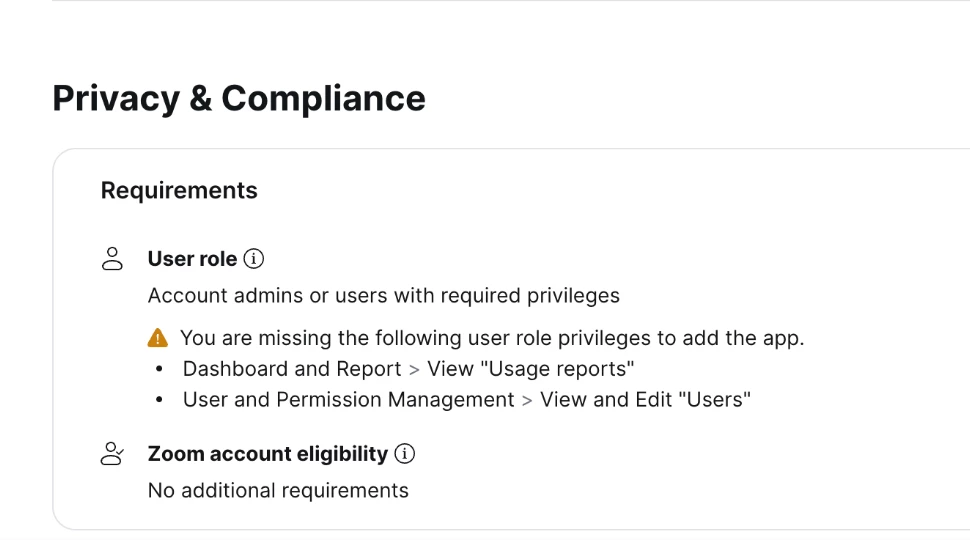Viewport: 970px width, 540px height.
Task: Click the Privacy & Compliance heading
Action: pyautogui.click(x=239, y=98)
